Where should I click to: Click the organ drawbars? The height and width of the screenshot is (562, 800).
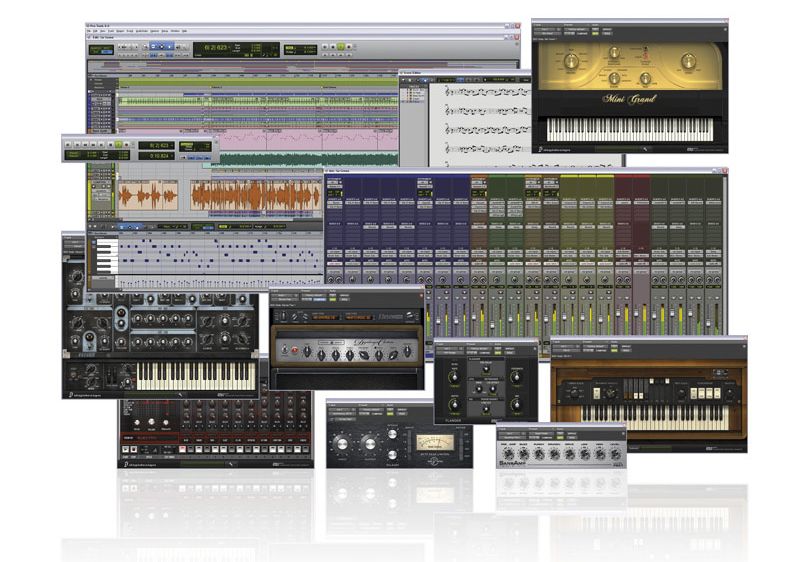click(646, 390)
